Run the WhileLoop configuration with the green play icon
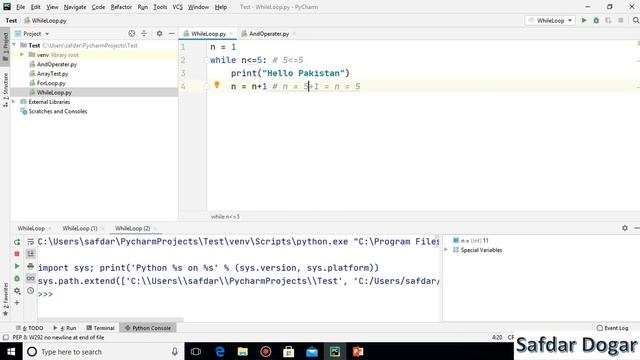Viewport: 640px width, 360px height. 584,20
